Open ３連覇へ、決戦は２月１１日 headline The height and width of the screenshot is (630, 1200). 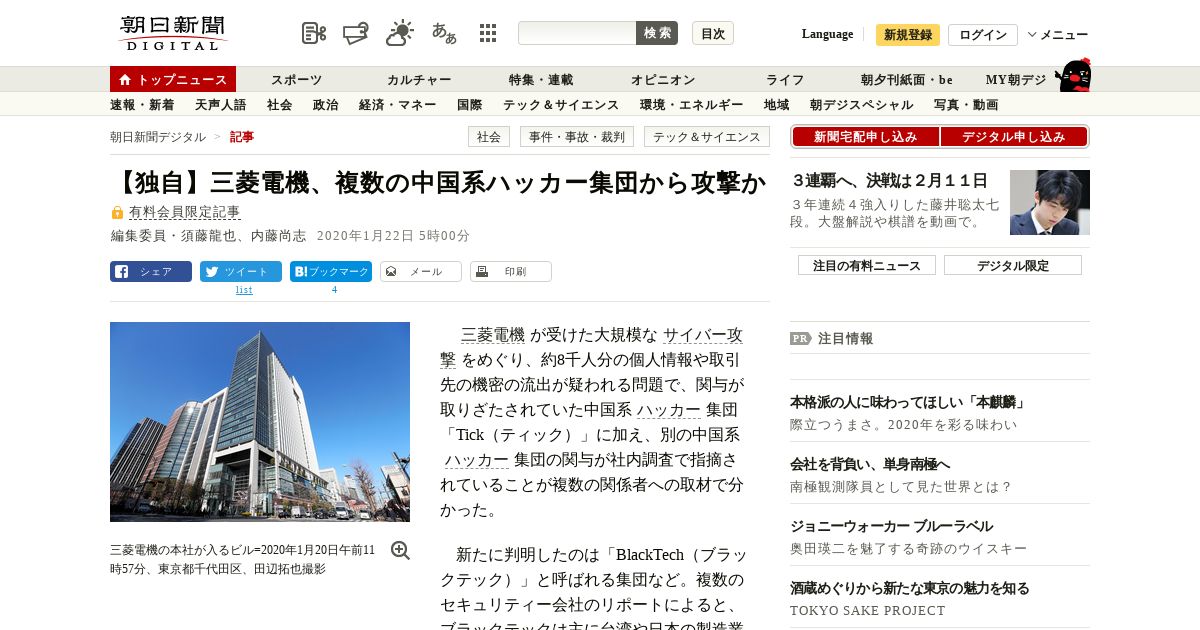tap(890, 181)
